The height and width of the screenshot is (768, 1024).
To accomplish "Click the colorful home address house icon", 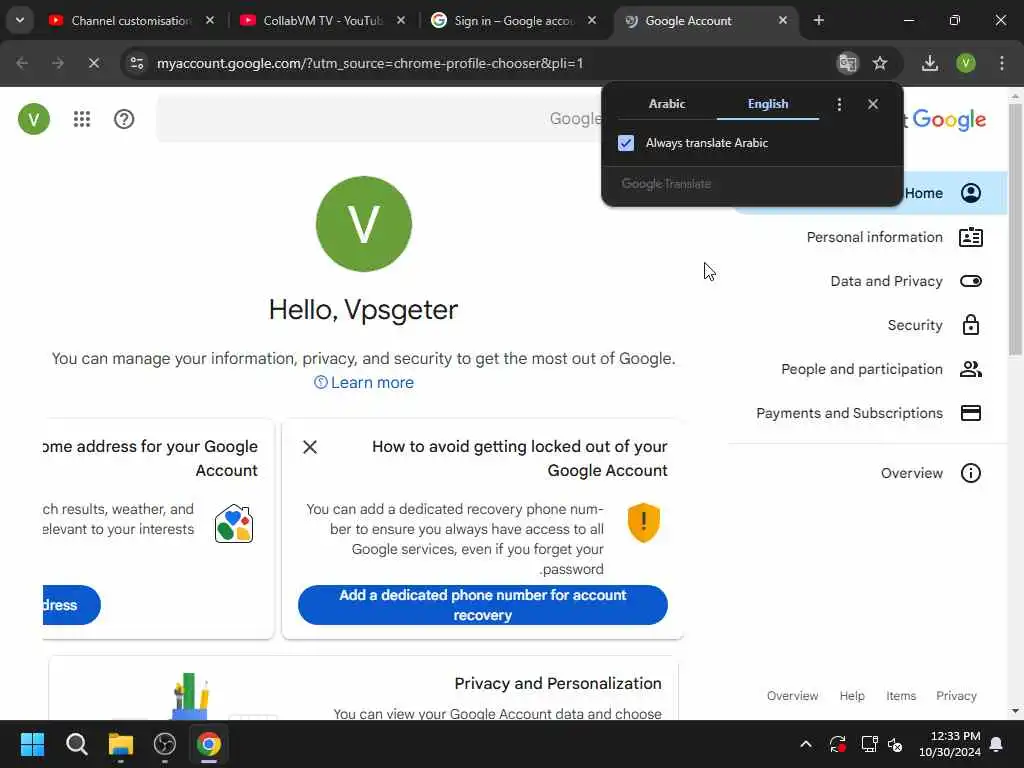I will pyautogui.click(x=234, y=524).
